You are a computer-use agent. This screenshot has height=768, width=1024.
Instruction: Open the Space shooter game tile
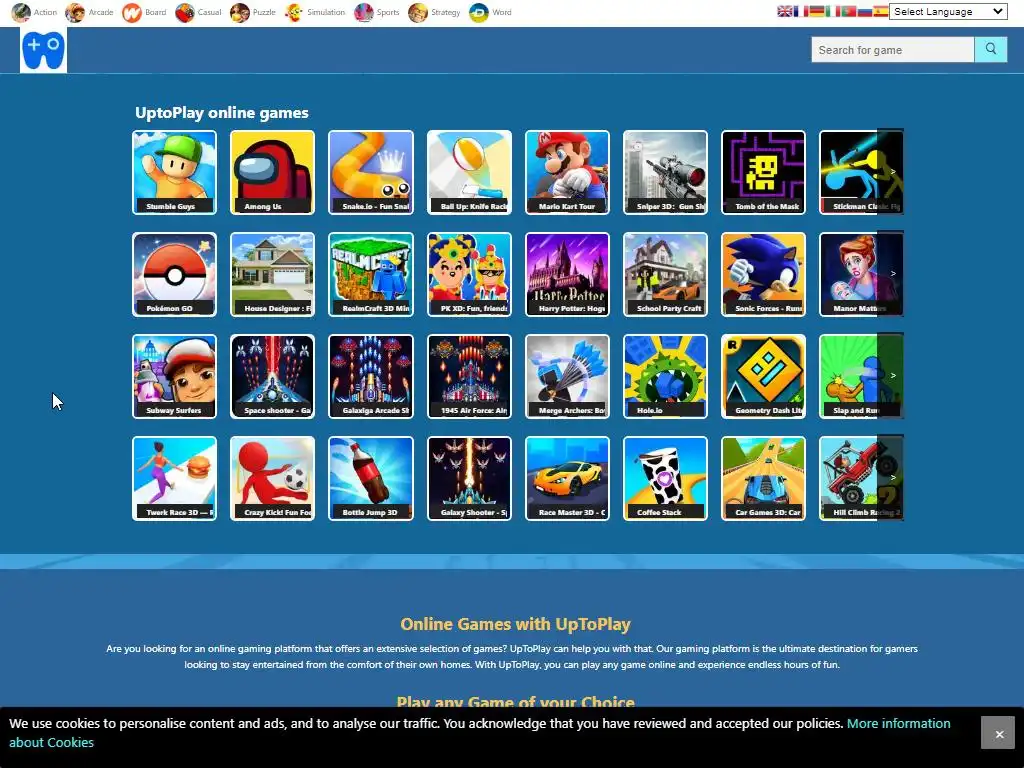(272, 376)
